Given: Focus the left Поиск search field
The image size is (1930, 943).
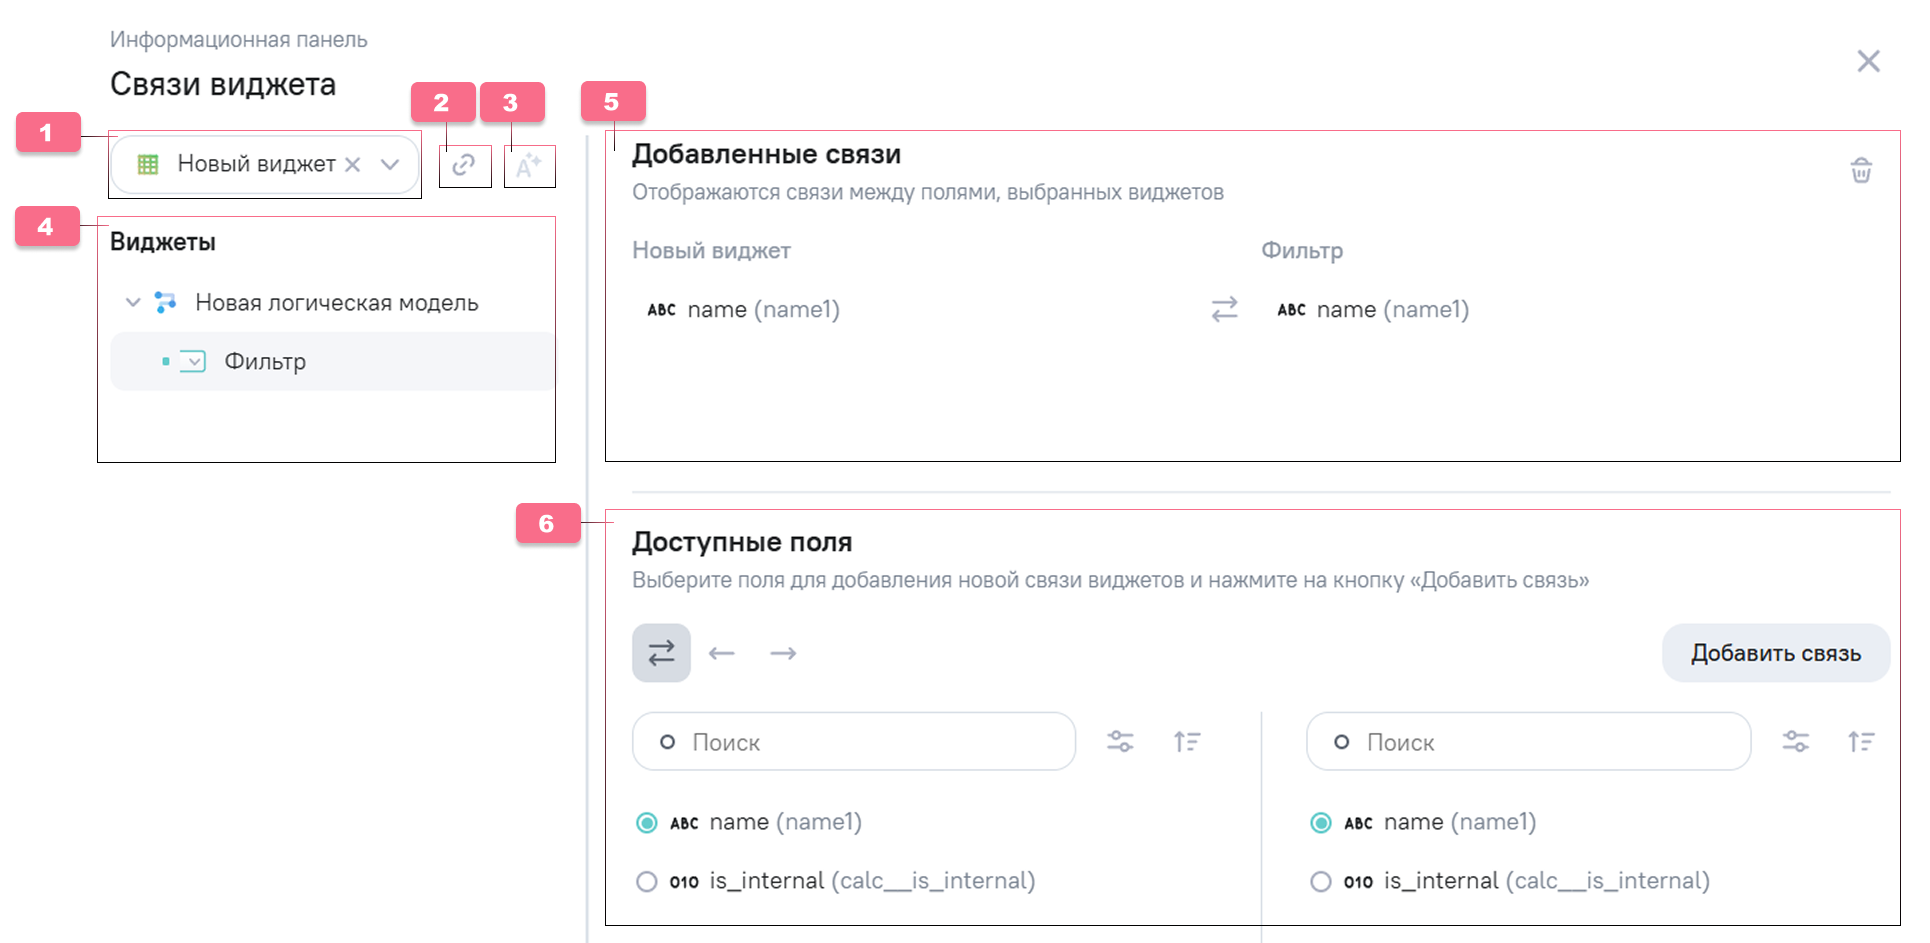Looking at the screenshot, I should pyautogui.click(x=854, y=741).
